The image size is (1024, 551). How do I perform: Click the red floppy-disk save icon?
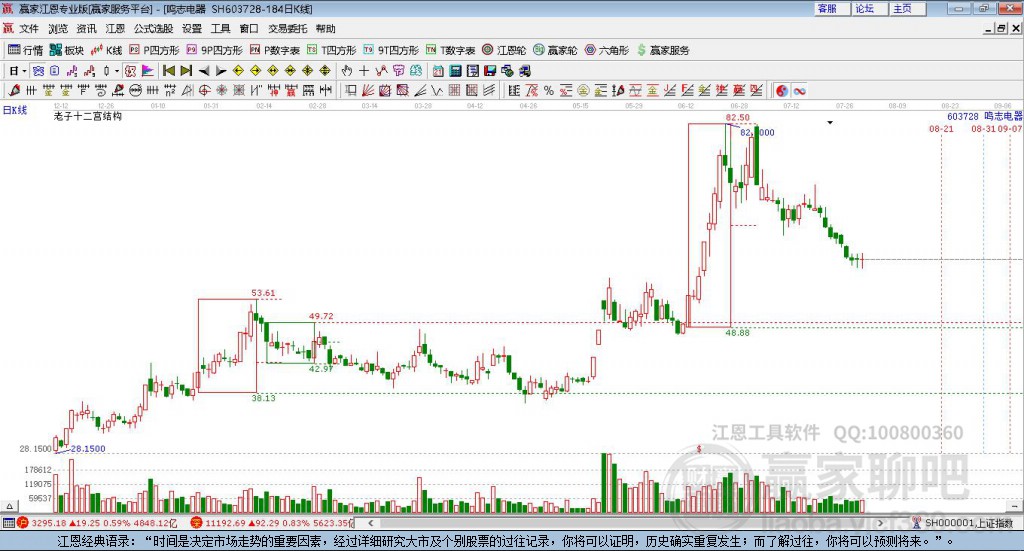[490, 71]
